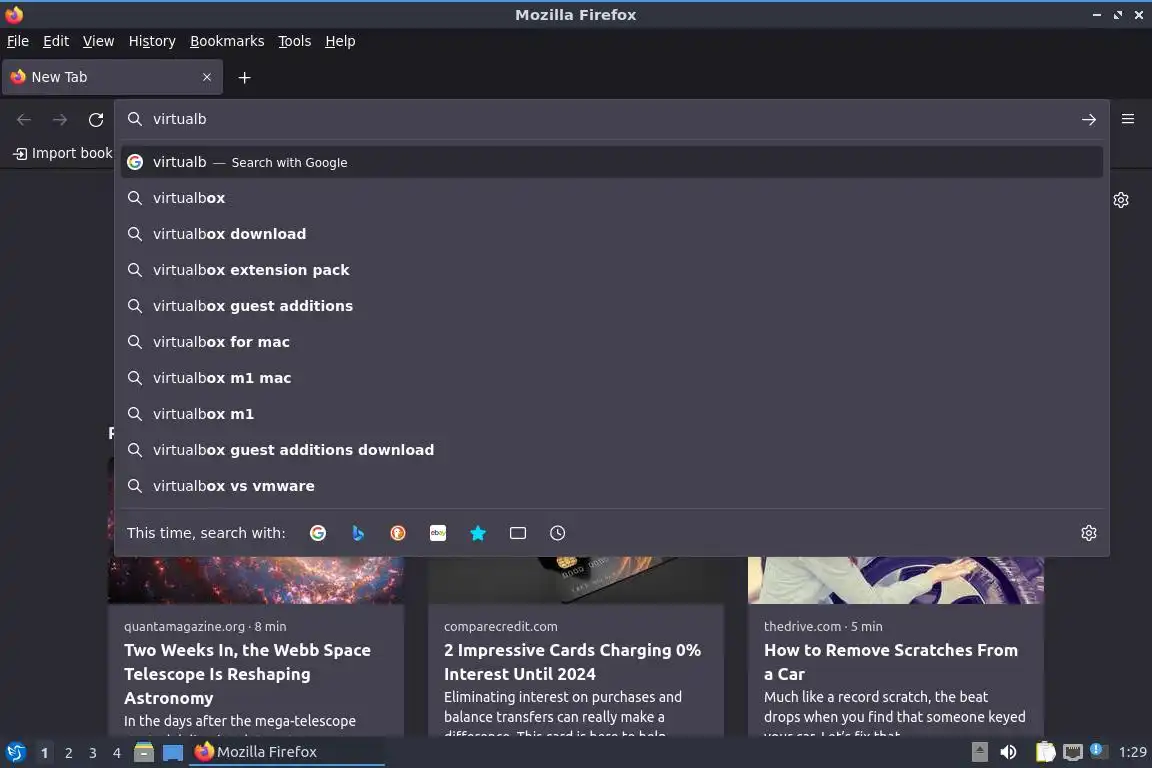1152x768 pixels.
Task: Select 'virtualbox guest additions' suggestion
Action: point(611,306)
